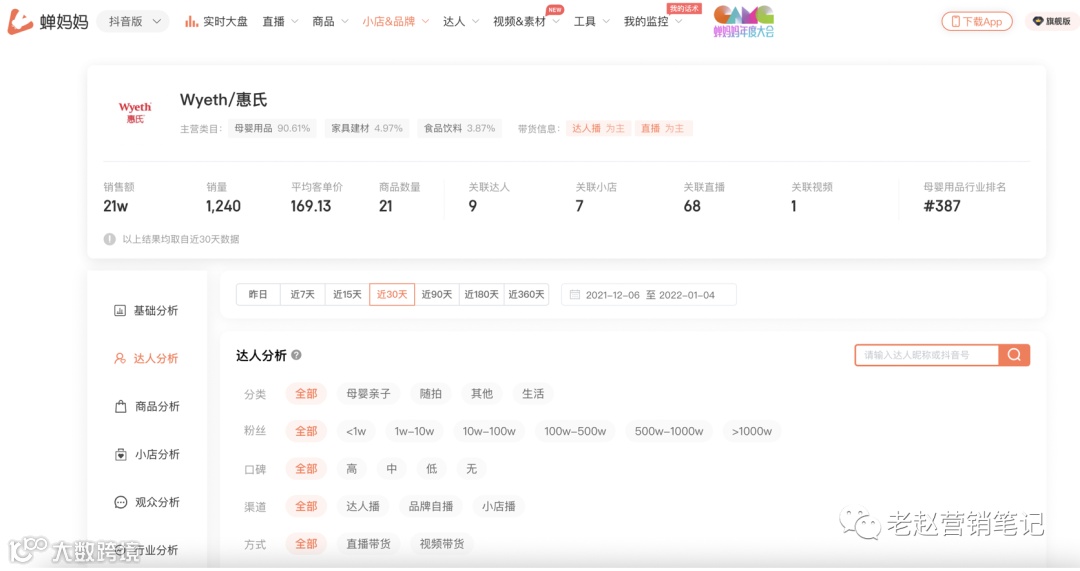Select the 近360天 time range
This screenshot has height=571, width=1080.
(526, 294)
